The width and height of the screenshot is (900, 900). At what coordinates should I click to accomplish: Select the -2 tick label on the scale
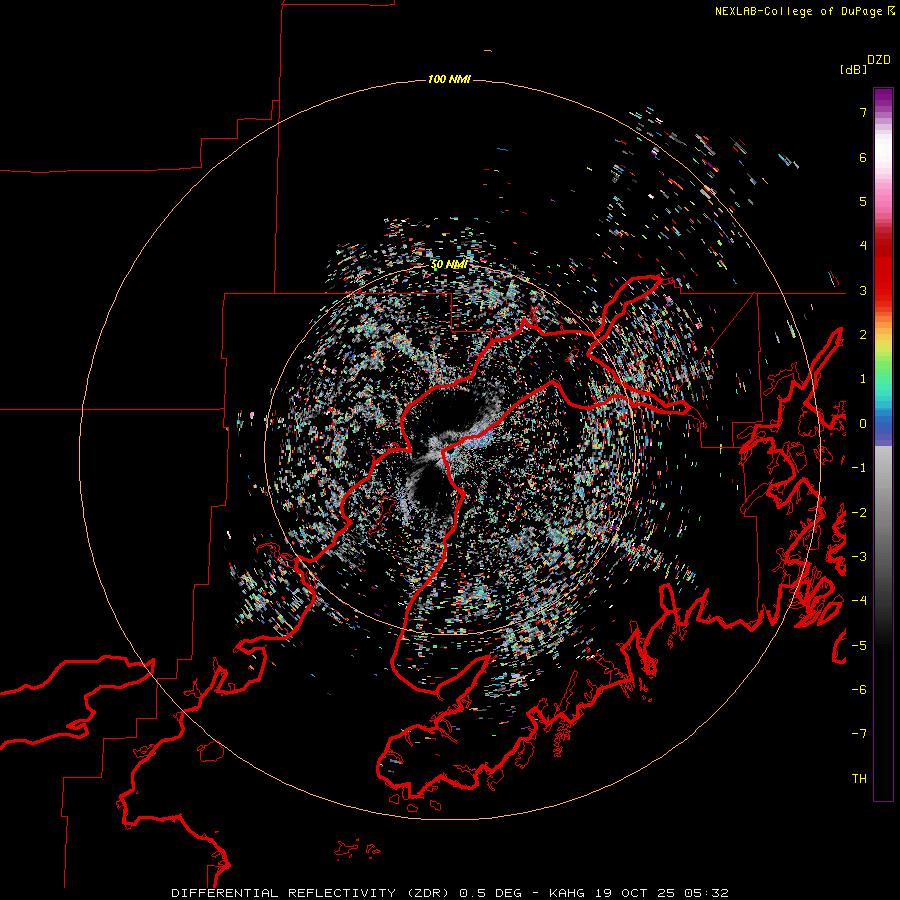(859, 513)
